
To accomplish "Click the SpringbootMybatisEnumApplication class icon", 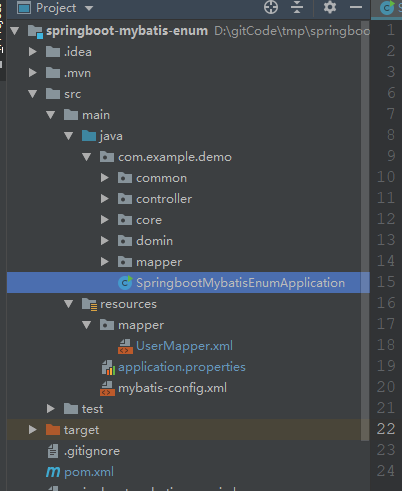I will tap(125, 283).
